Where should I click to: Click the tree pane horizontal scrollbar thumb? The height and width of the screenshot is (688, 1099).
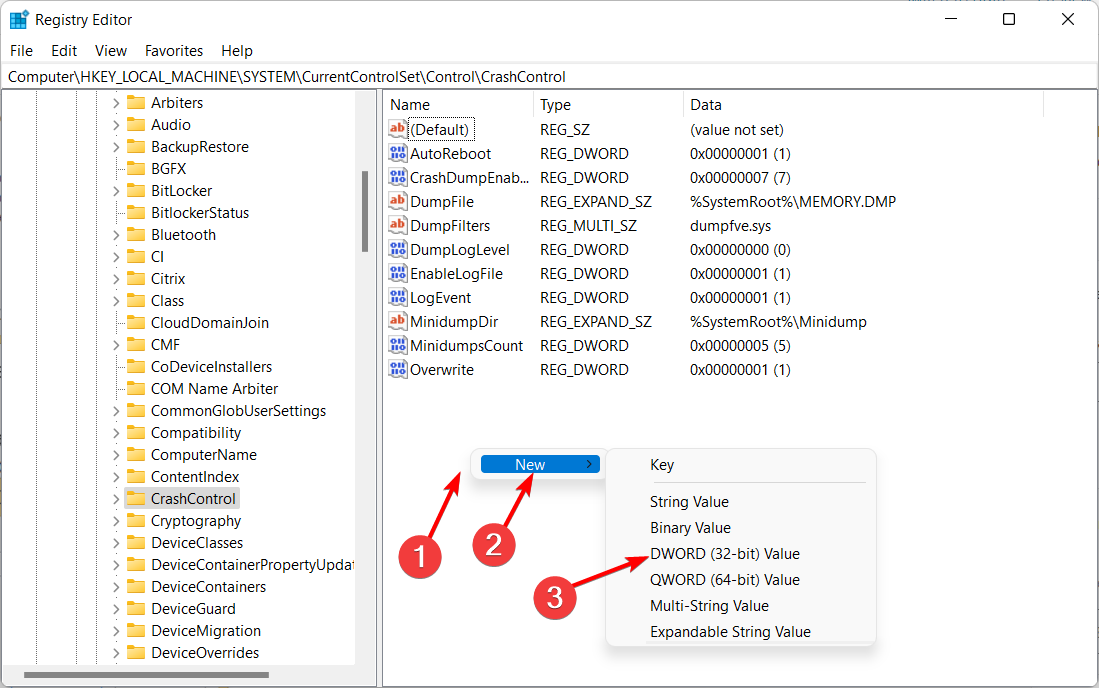click(x=146, y=675)
